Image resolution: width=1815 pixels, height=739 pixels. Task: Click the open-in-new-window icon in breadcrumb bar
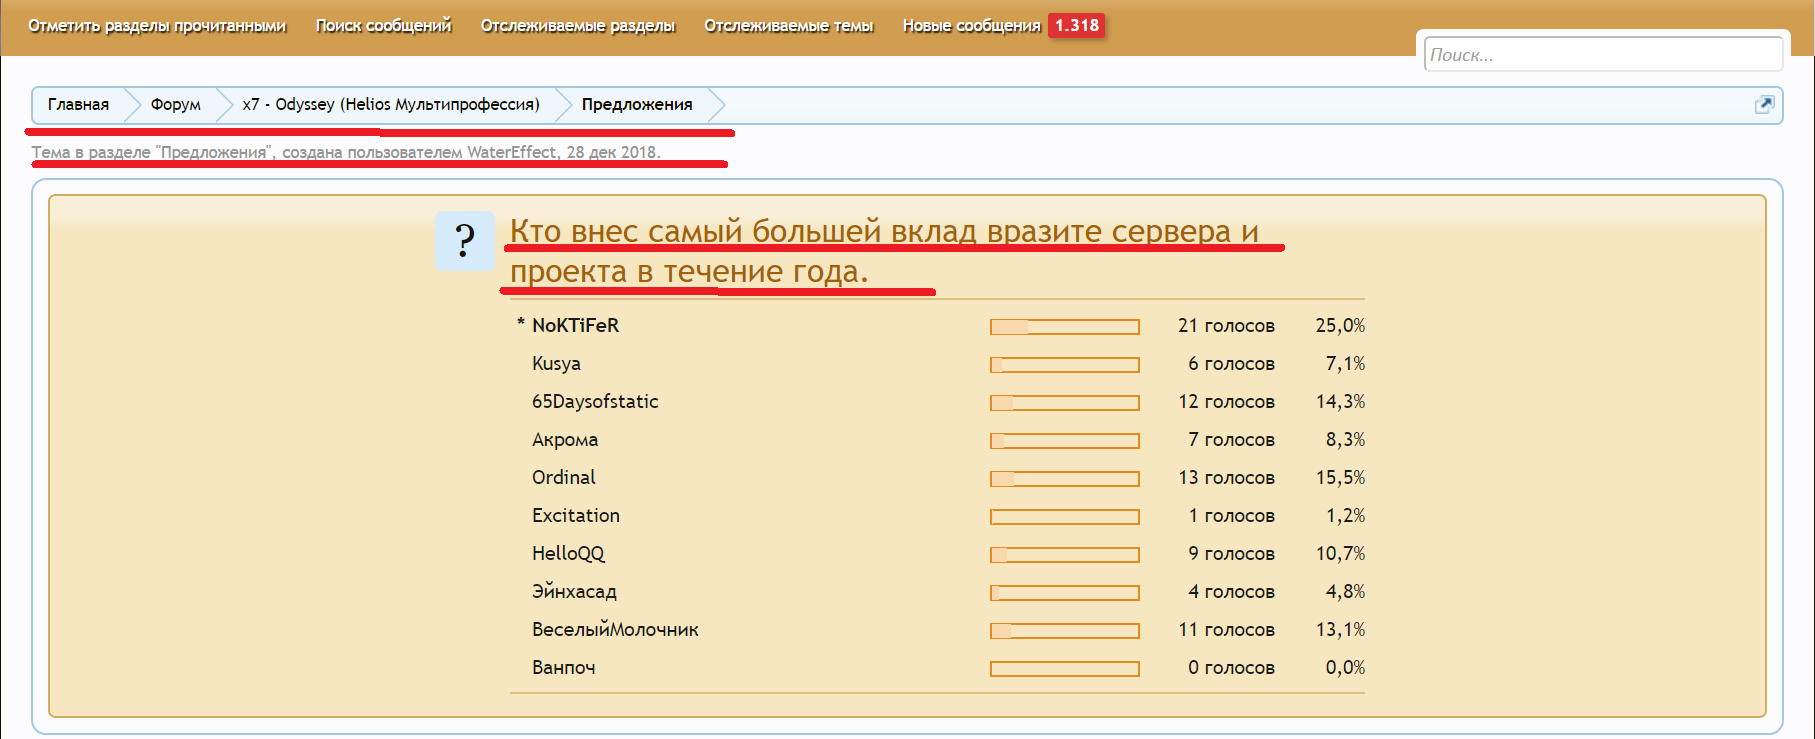tap(1764, 105)
